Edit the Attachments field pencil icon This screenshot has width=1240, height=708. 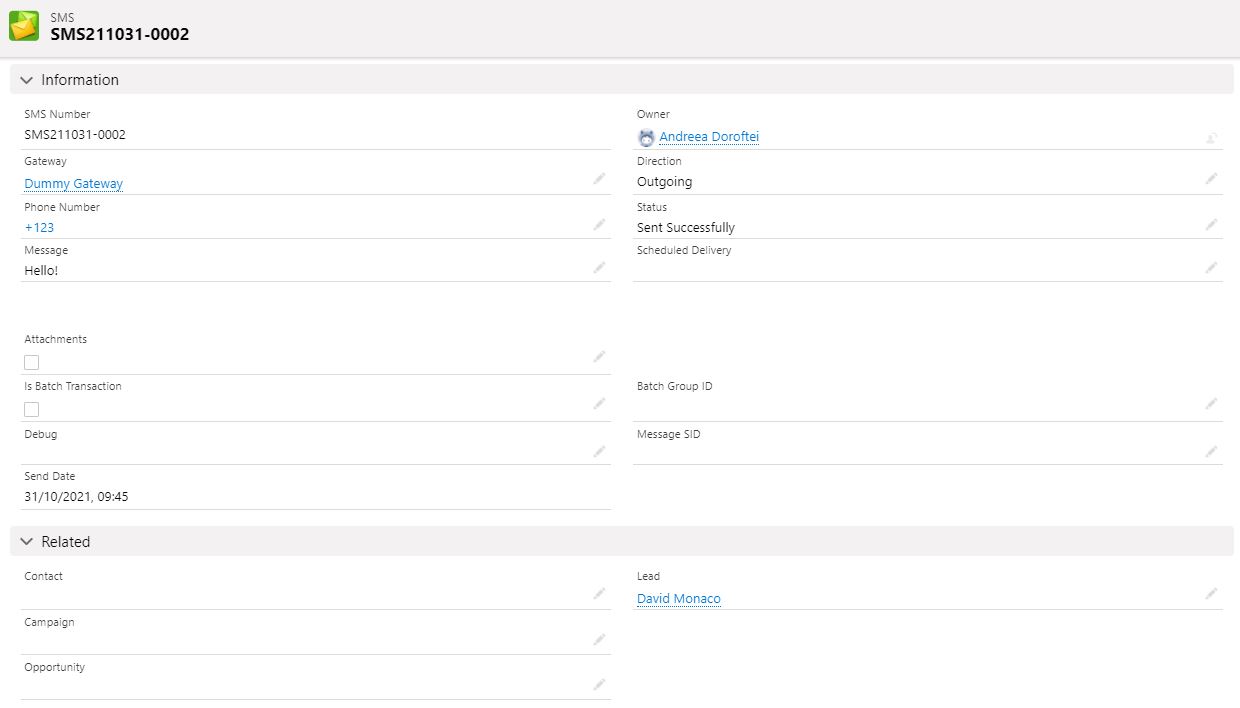pyautogui.click(x=599, y=356)
